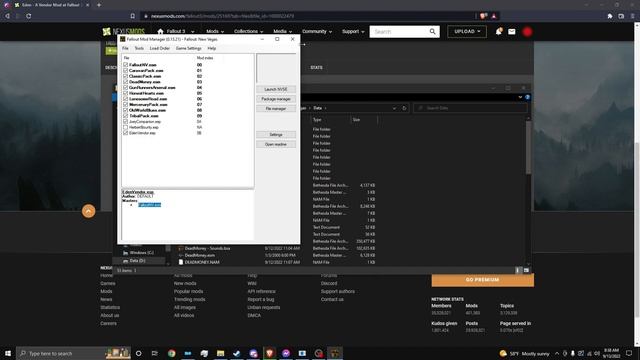Bookmark this page icon in address bar
The width and height of the screenshot is (640, 360).
(x=133, y=16)
